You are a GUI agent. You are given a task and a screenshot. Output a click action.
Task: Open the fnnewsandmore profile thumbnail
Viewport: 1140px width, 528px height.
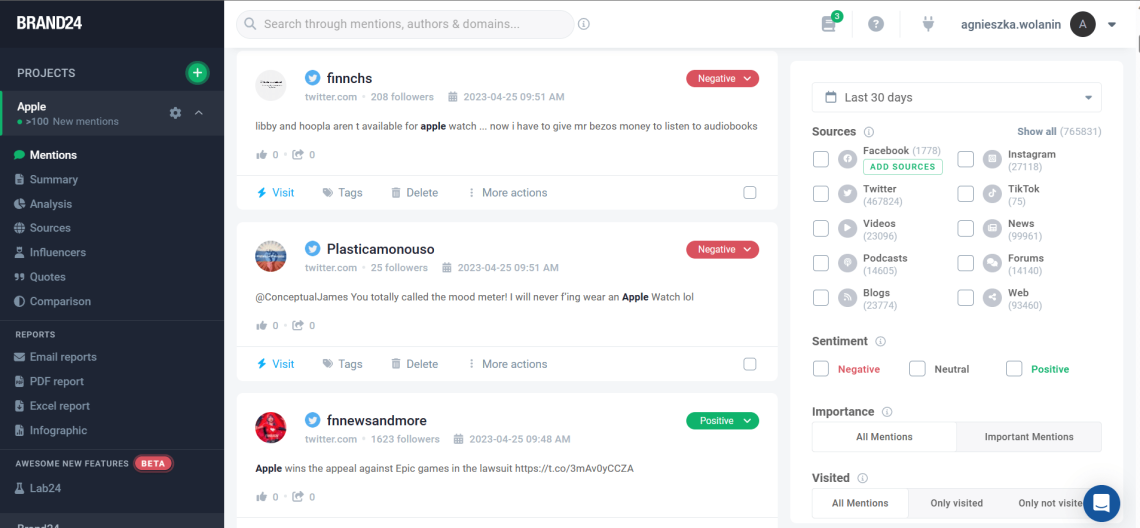pyautogui.click(x=271, y=428)
